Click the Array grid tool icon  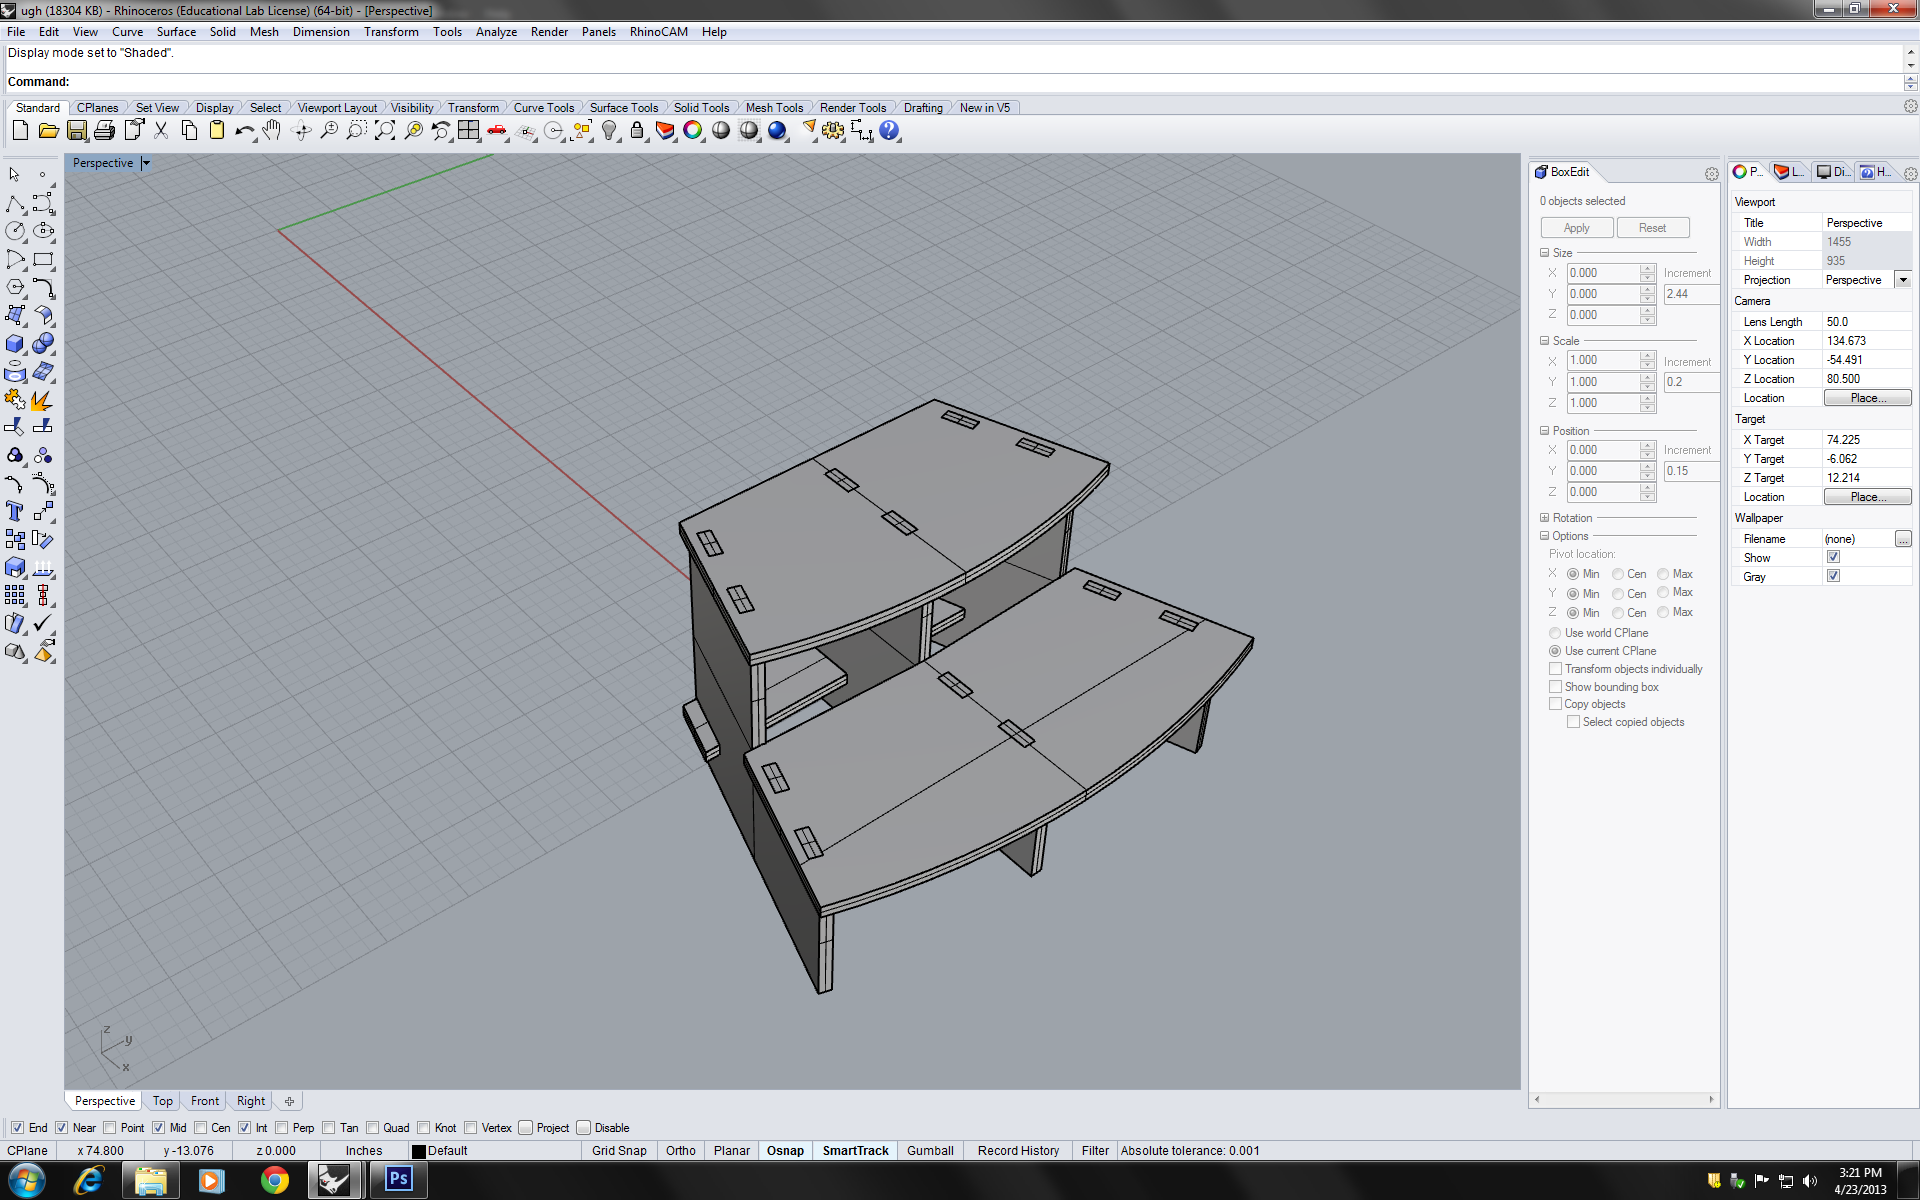coord(15,595)
